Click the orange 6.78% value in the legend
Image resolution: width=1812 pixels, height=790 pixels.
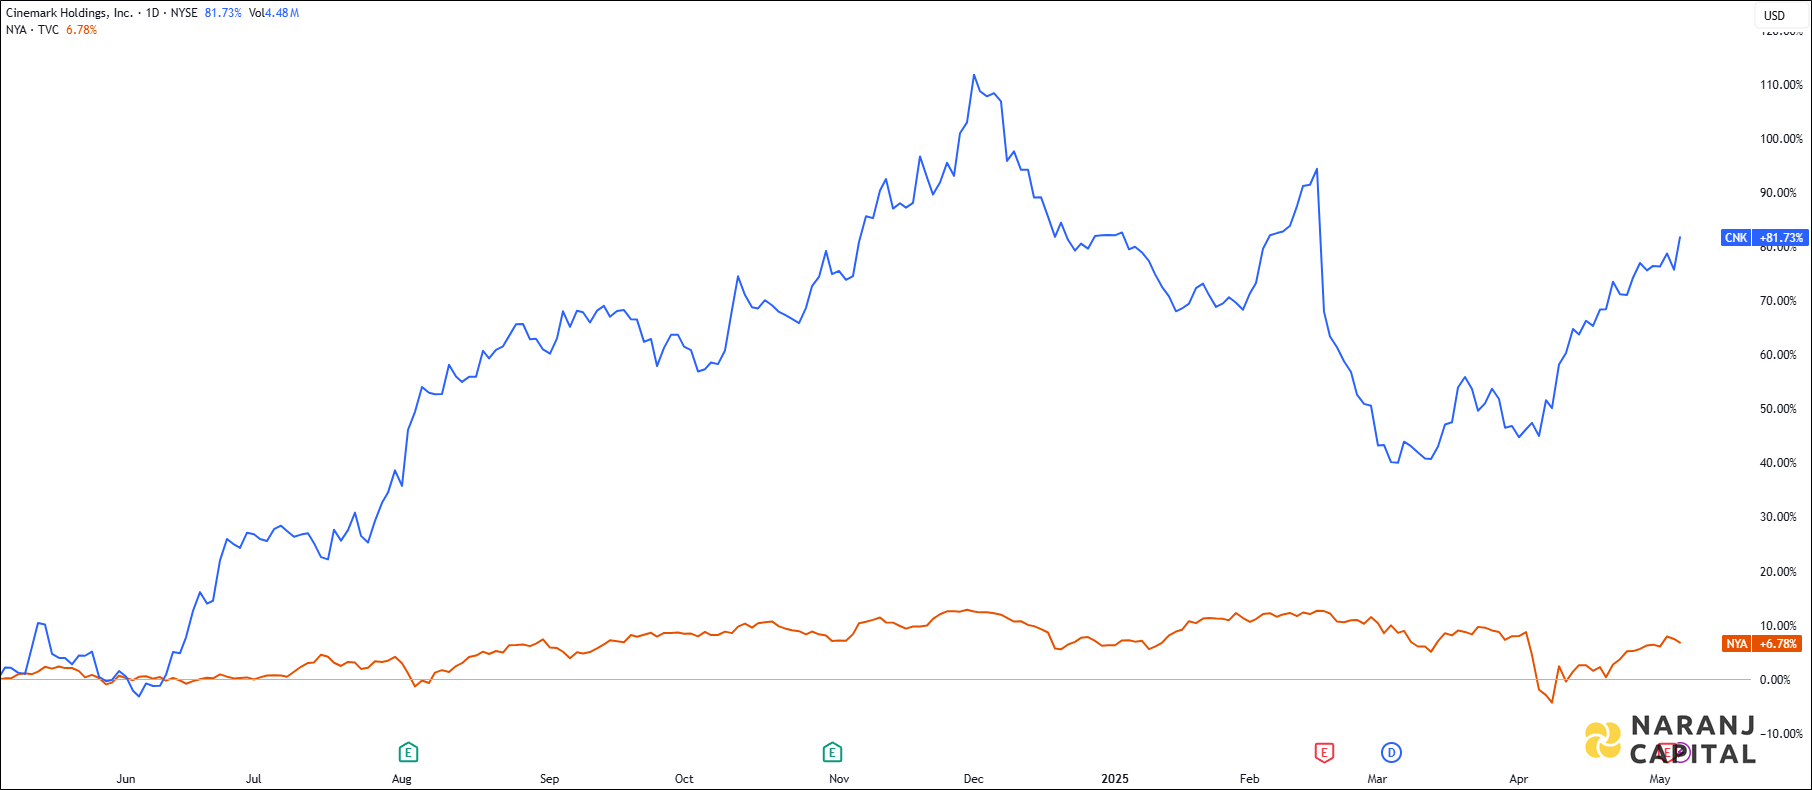tap(82, 30)
